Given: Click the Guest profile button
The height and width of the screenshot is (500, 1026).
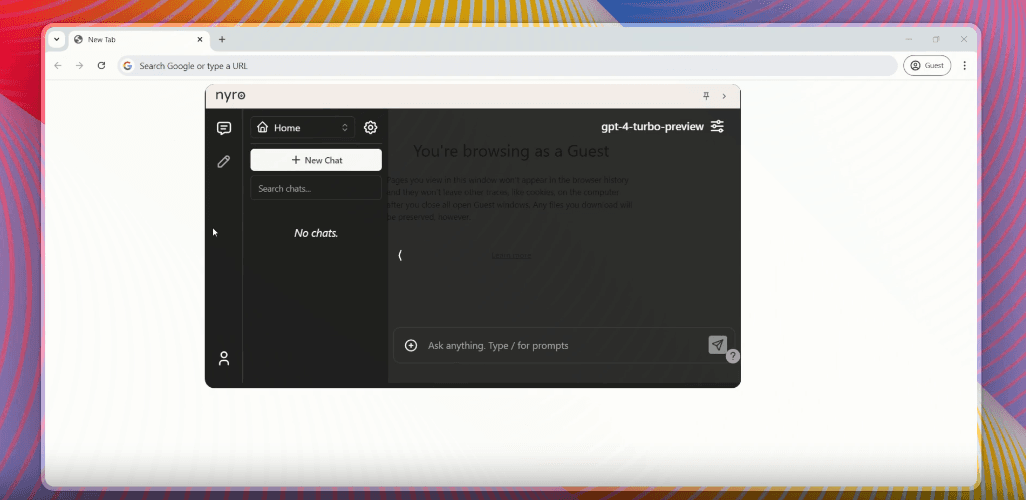Looking at the screenshot, I should (926, 65).
